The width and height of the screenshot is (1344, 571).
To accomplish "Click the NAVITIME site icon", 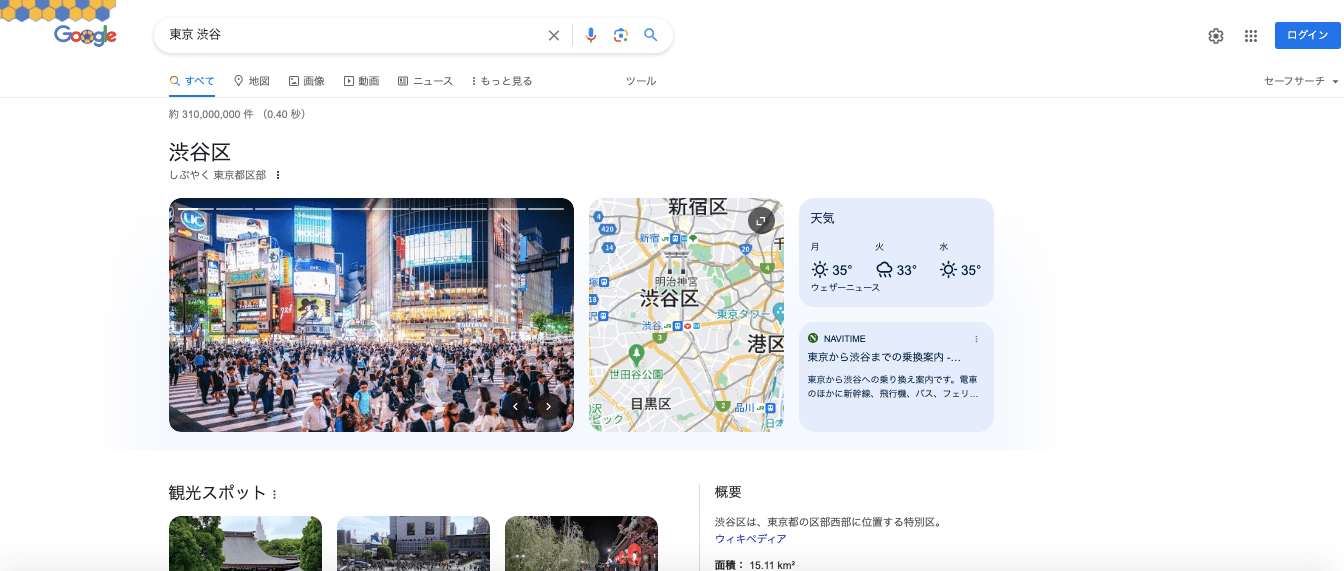I will (x=813, y=339).
